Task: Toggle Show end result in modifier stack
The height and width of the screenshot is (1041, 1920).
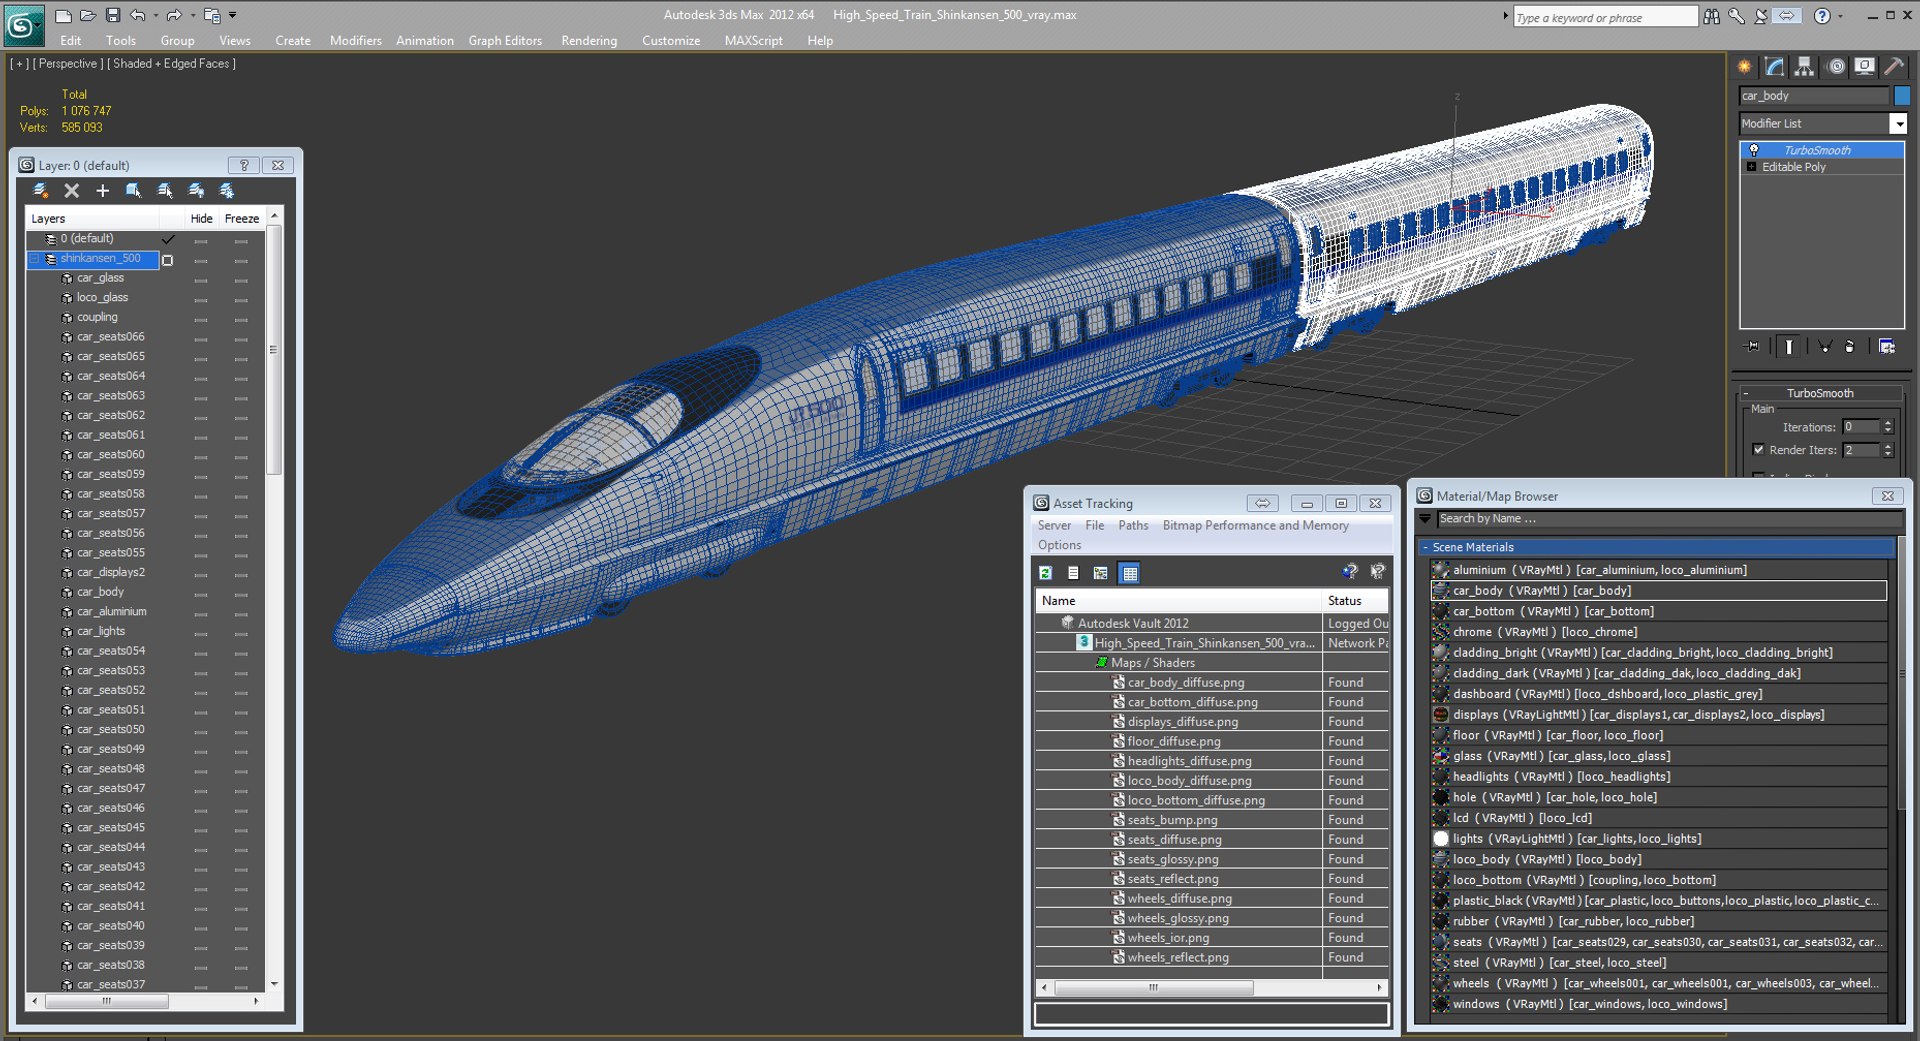Action: tap(1789, 346)
